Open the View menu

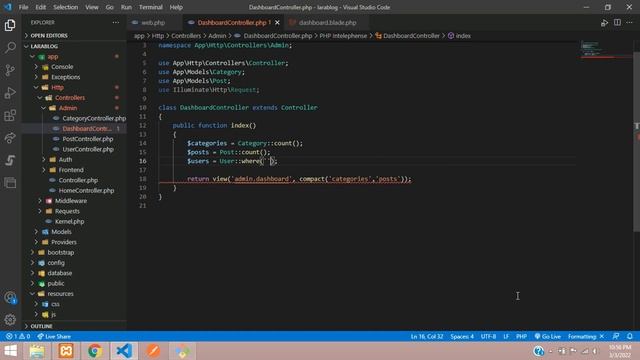coord(91,7)
